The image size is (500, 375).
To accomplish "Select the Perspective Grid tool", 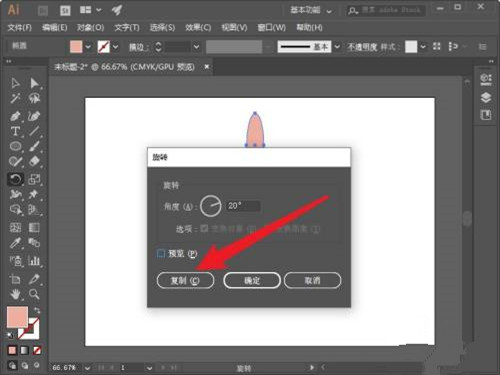I will 34,209.
